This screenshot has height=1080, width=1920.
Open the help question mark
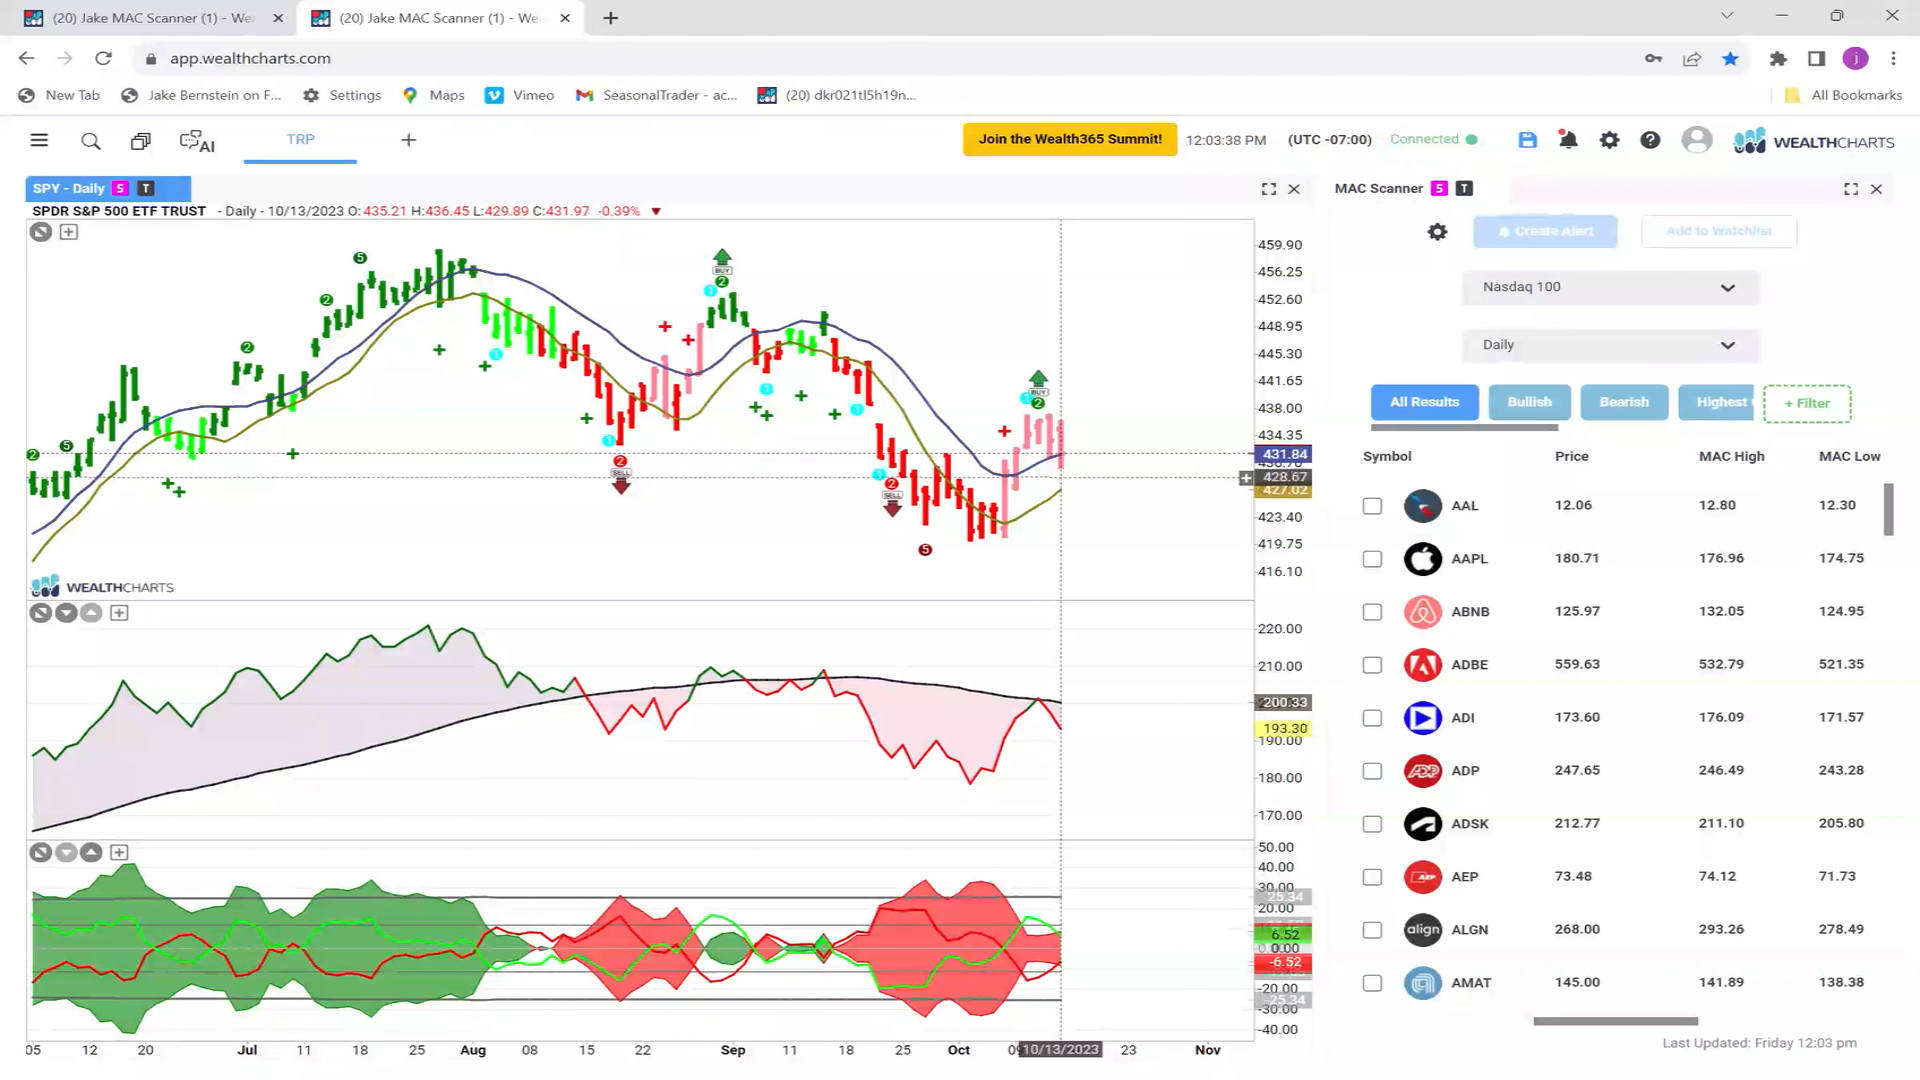point(1650,140)
